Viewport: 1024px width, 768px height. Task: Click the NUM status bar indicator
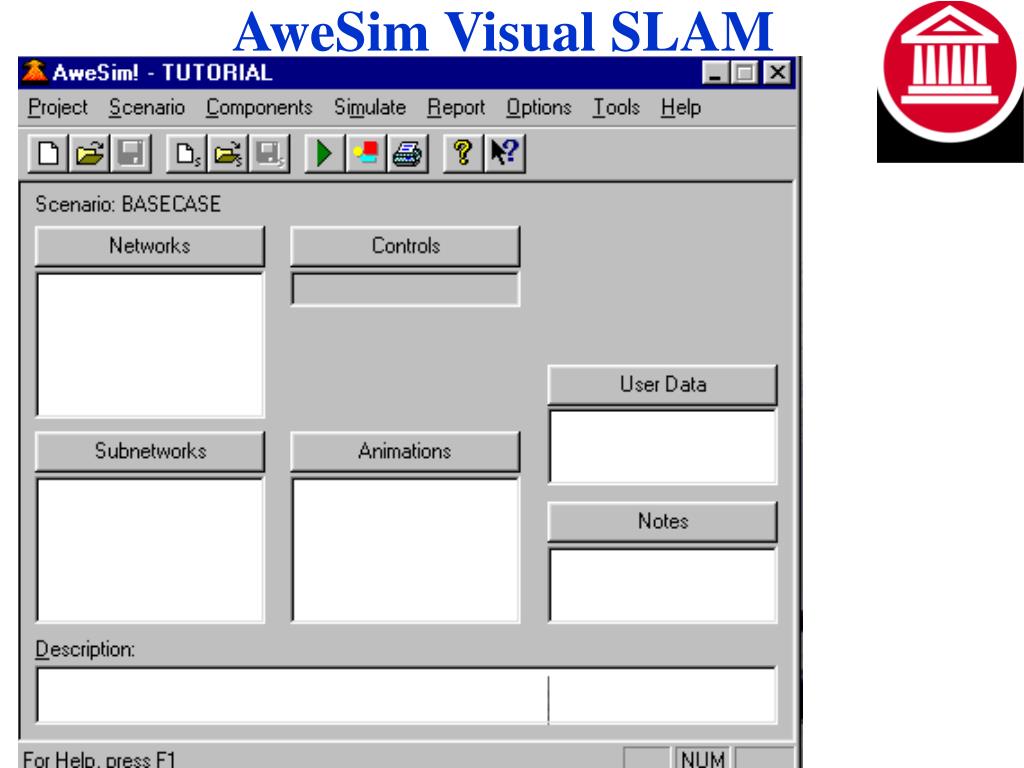(703, 758)
